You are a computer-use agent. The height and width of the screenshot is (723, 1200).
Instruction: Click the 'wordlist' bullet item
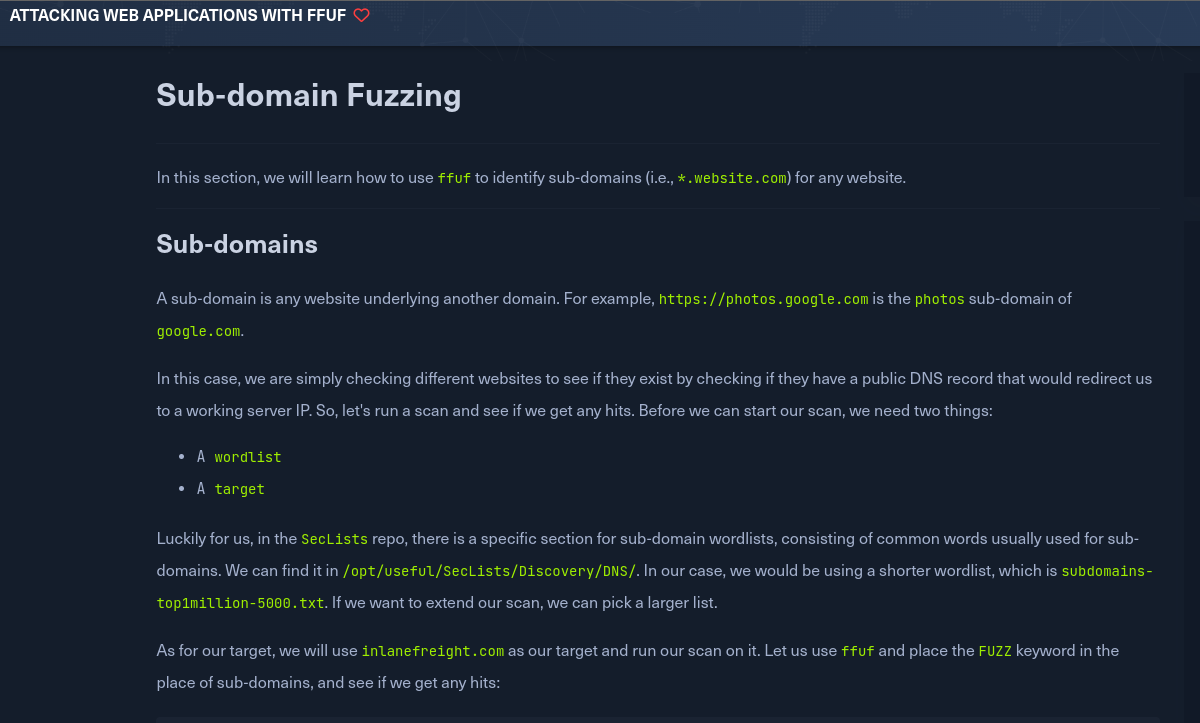(248, 457)
